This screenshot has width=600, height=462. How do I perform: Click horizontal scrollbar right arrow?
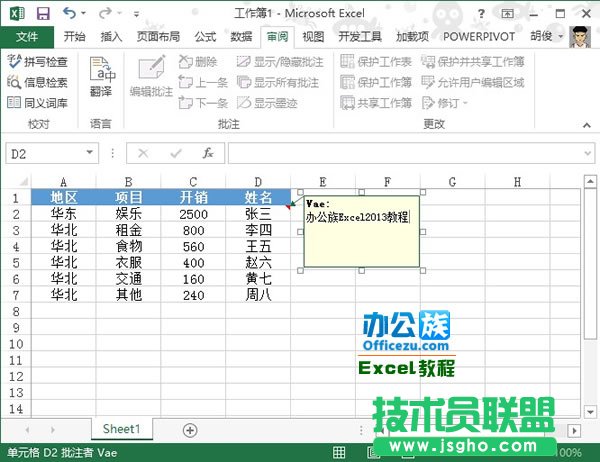click(574, 430)
